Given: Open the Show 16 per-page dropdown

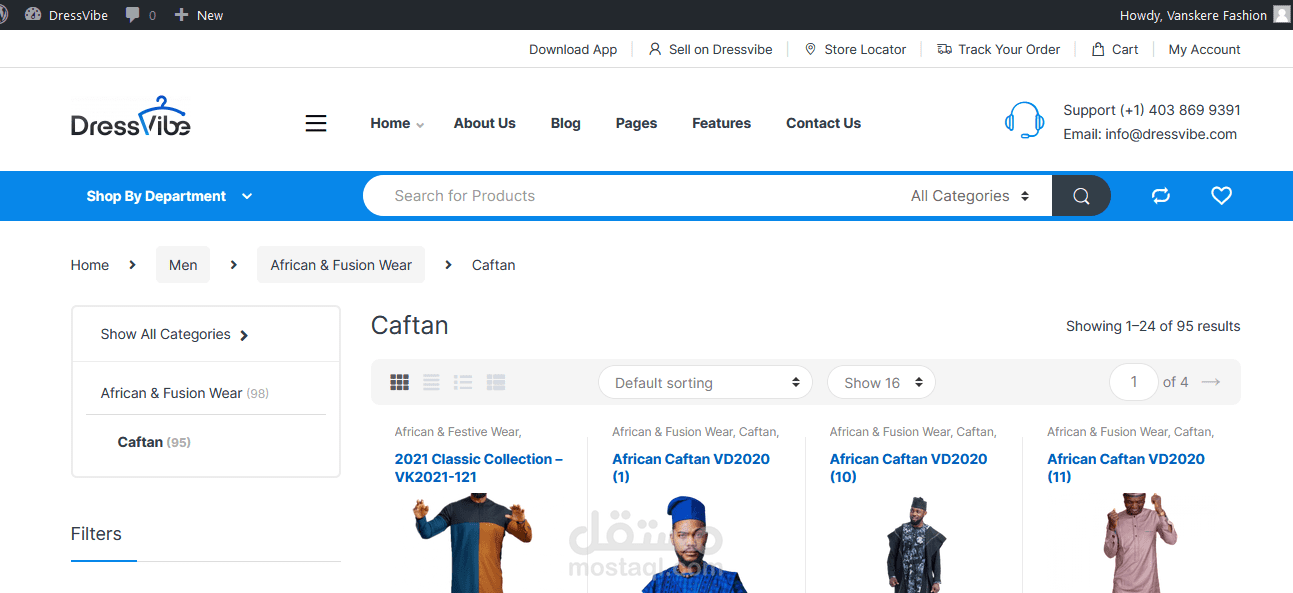Looking at the screenshot, I should tap(881, 382).
